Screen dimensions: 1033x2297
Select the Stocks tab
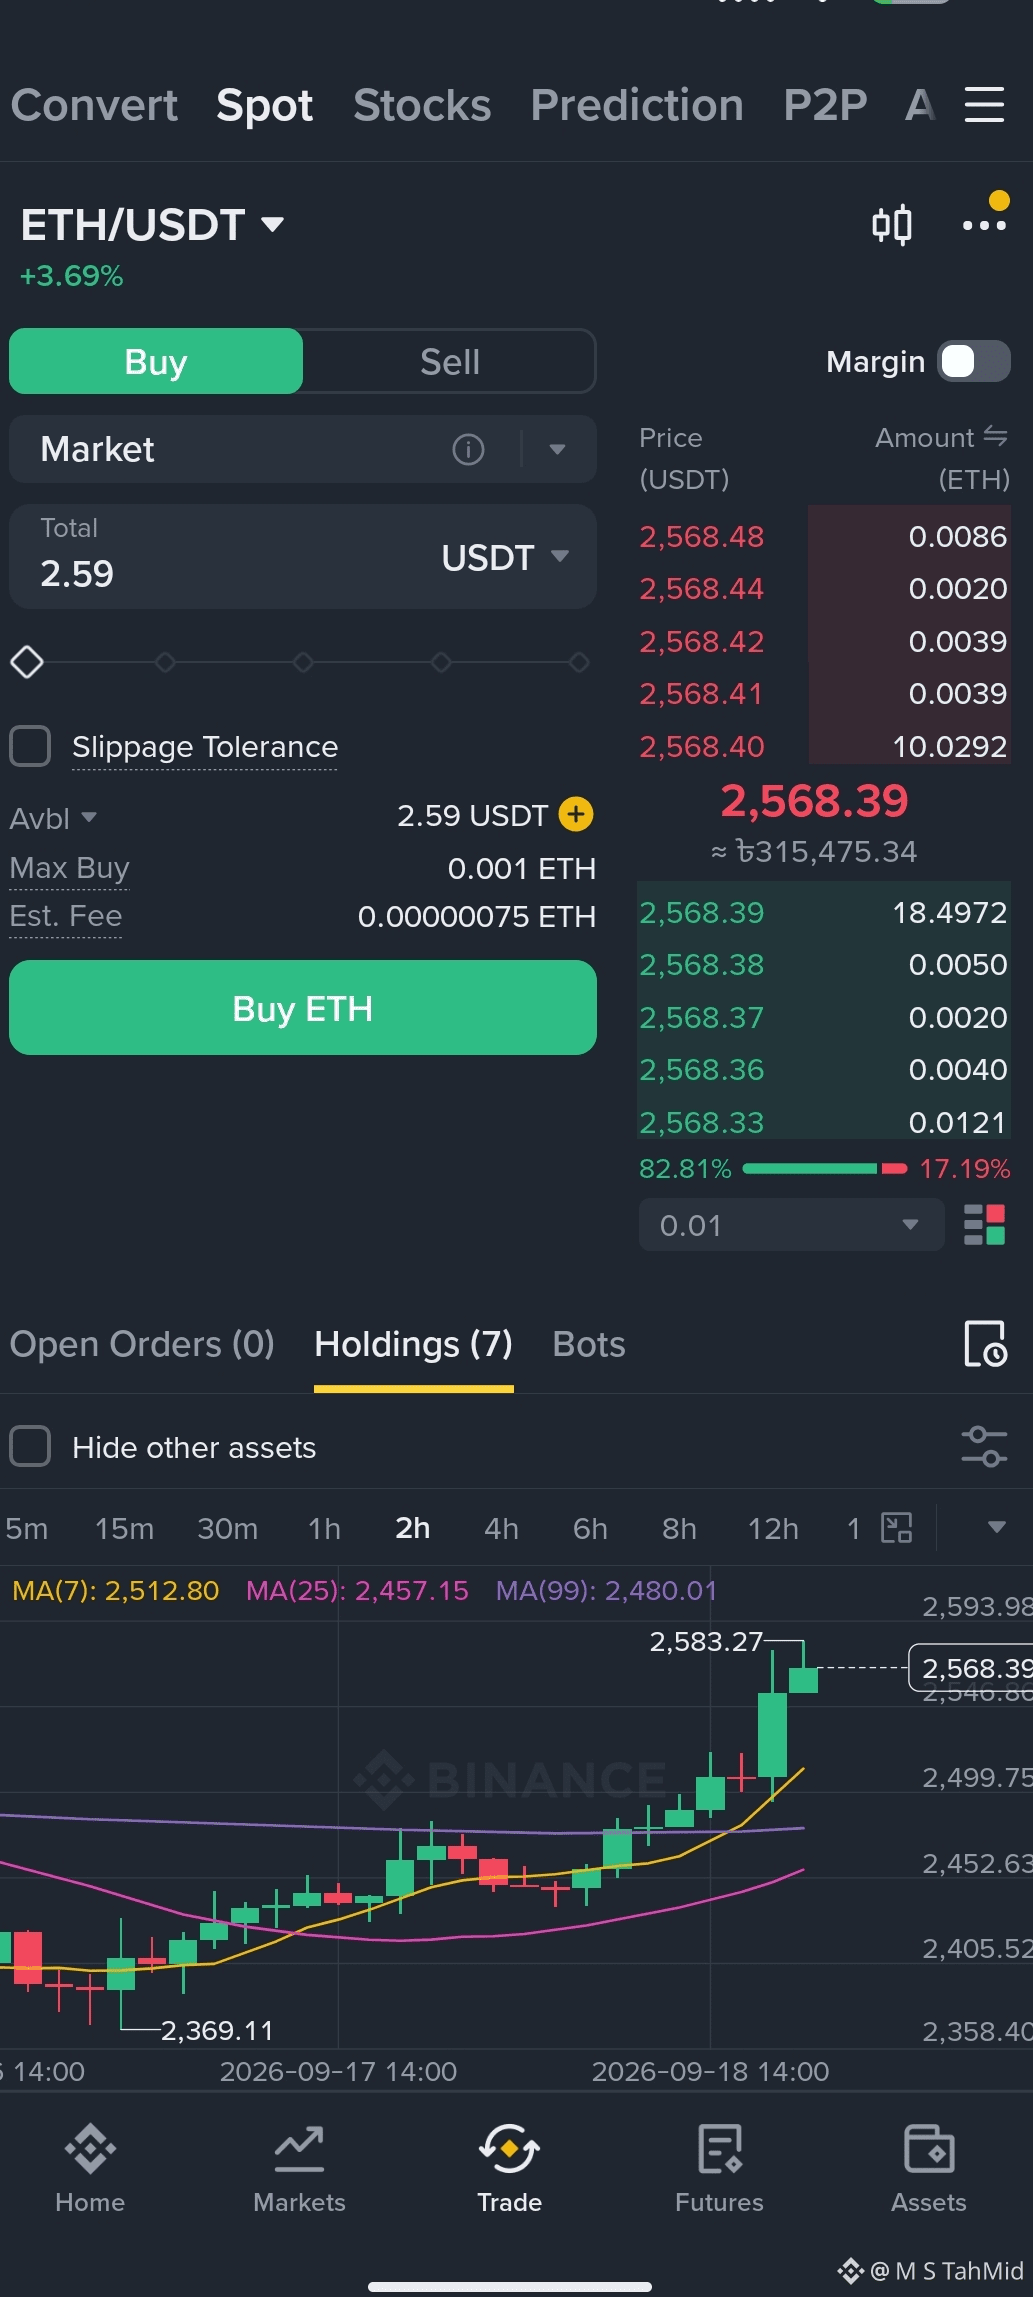point(422,105)
